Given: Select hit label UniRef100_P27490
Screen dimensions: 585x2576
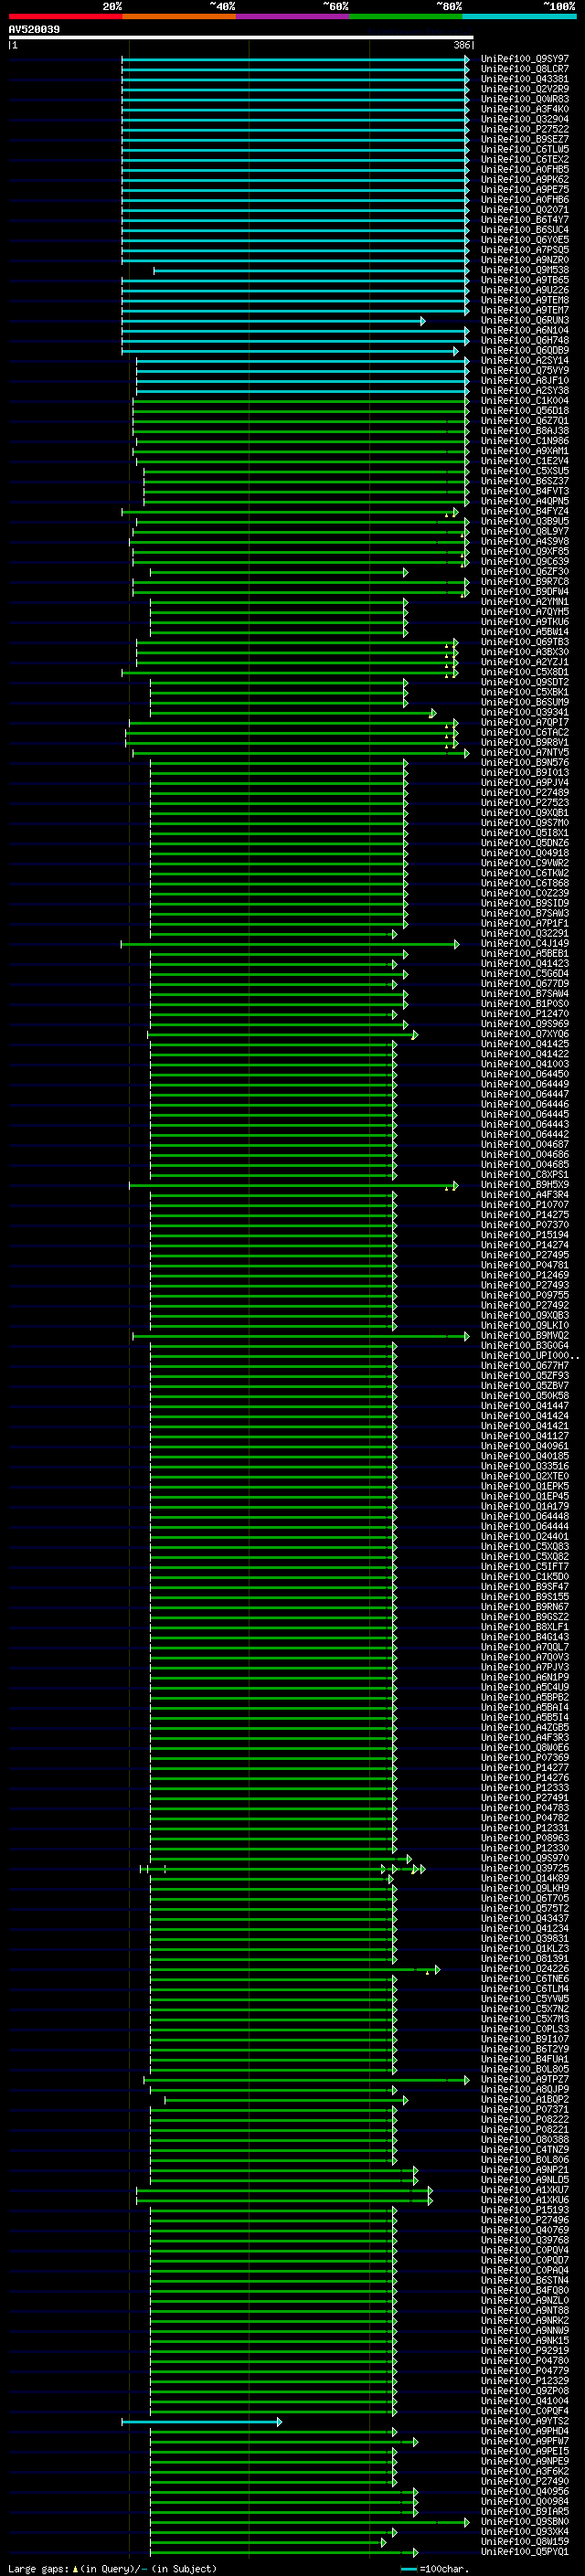Looking at the screenshot, I should tap(525, 2482).
